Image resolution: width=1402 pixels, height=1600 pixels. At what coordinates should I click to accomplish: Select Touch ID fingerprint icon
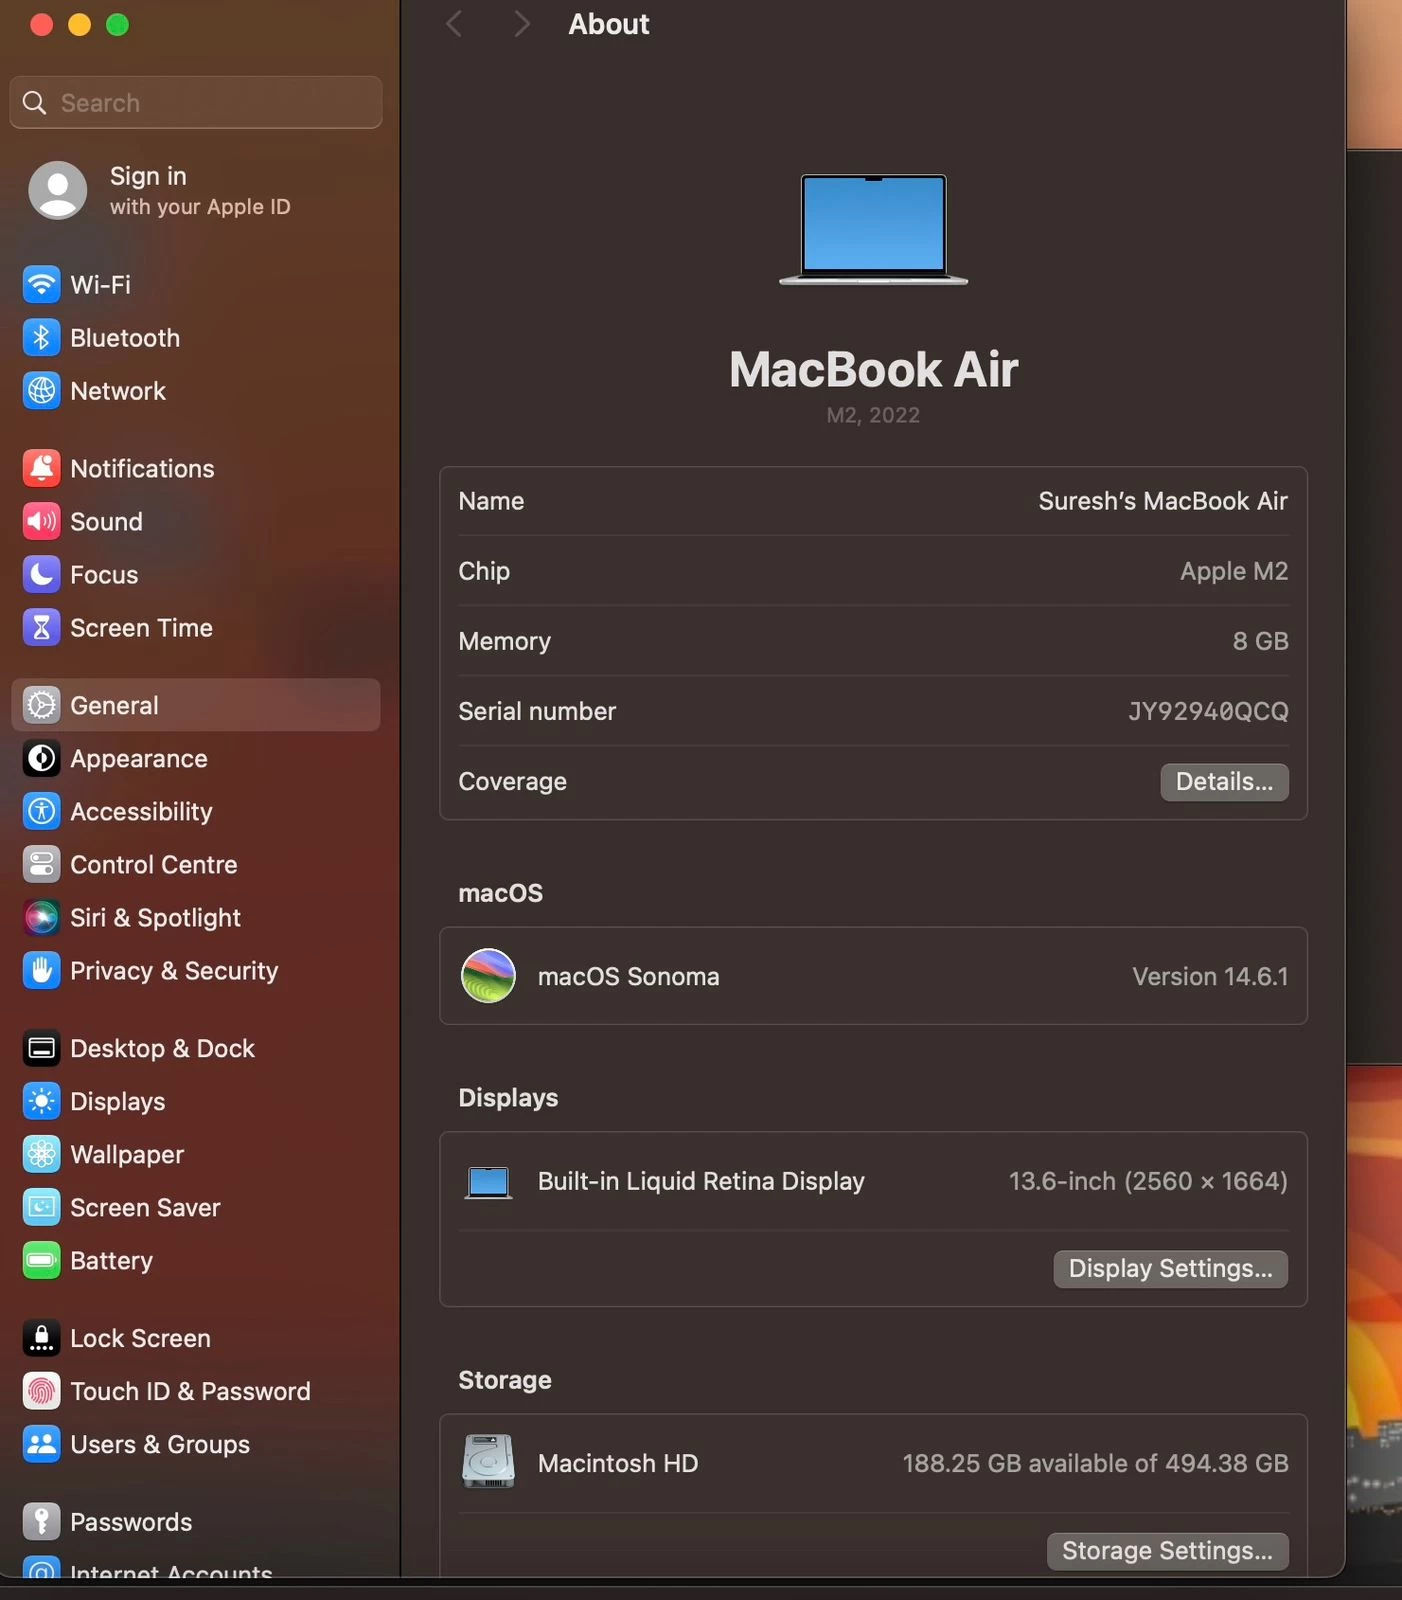(41, 1392)
